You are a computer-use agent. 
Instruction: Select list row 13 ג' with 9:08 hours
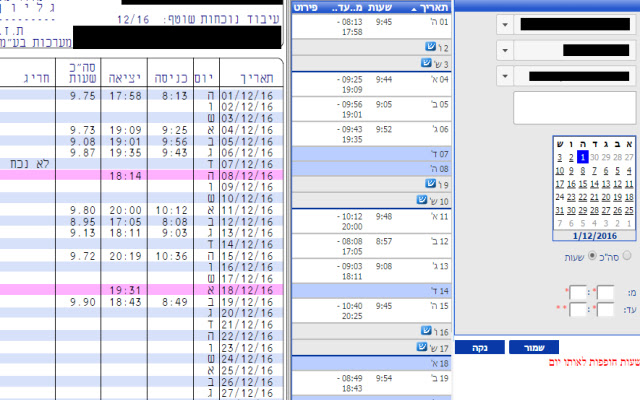click(x=371, y=271)
